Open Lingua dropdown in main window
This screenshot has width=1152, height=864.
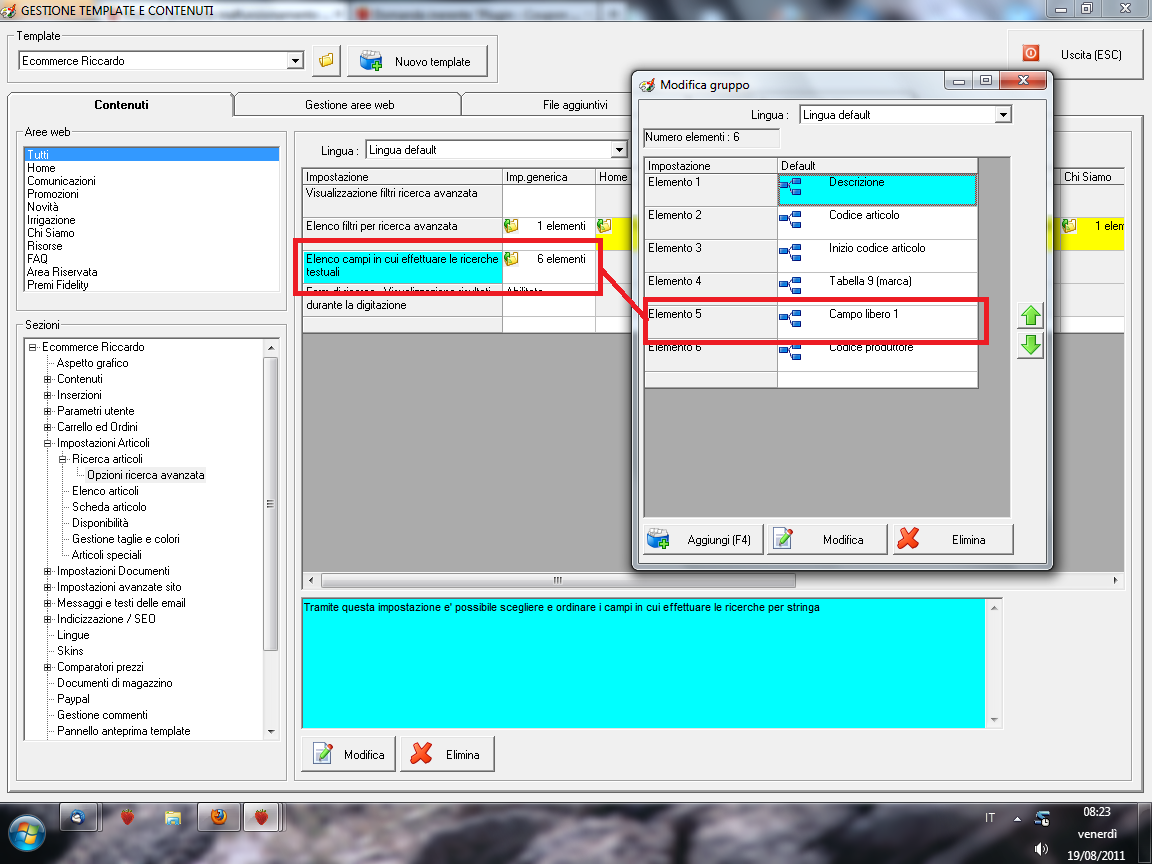coord(619,150)
